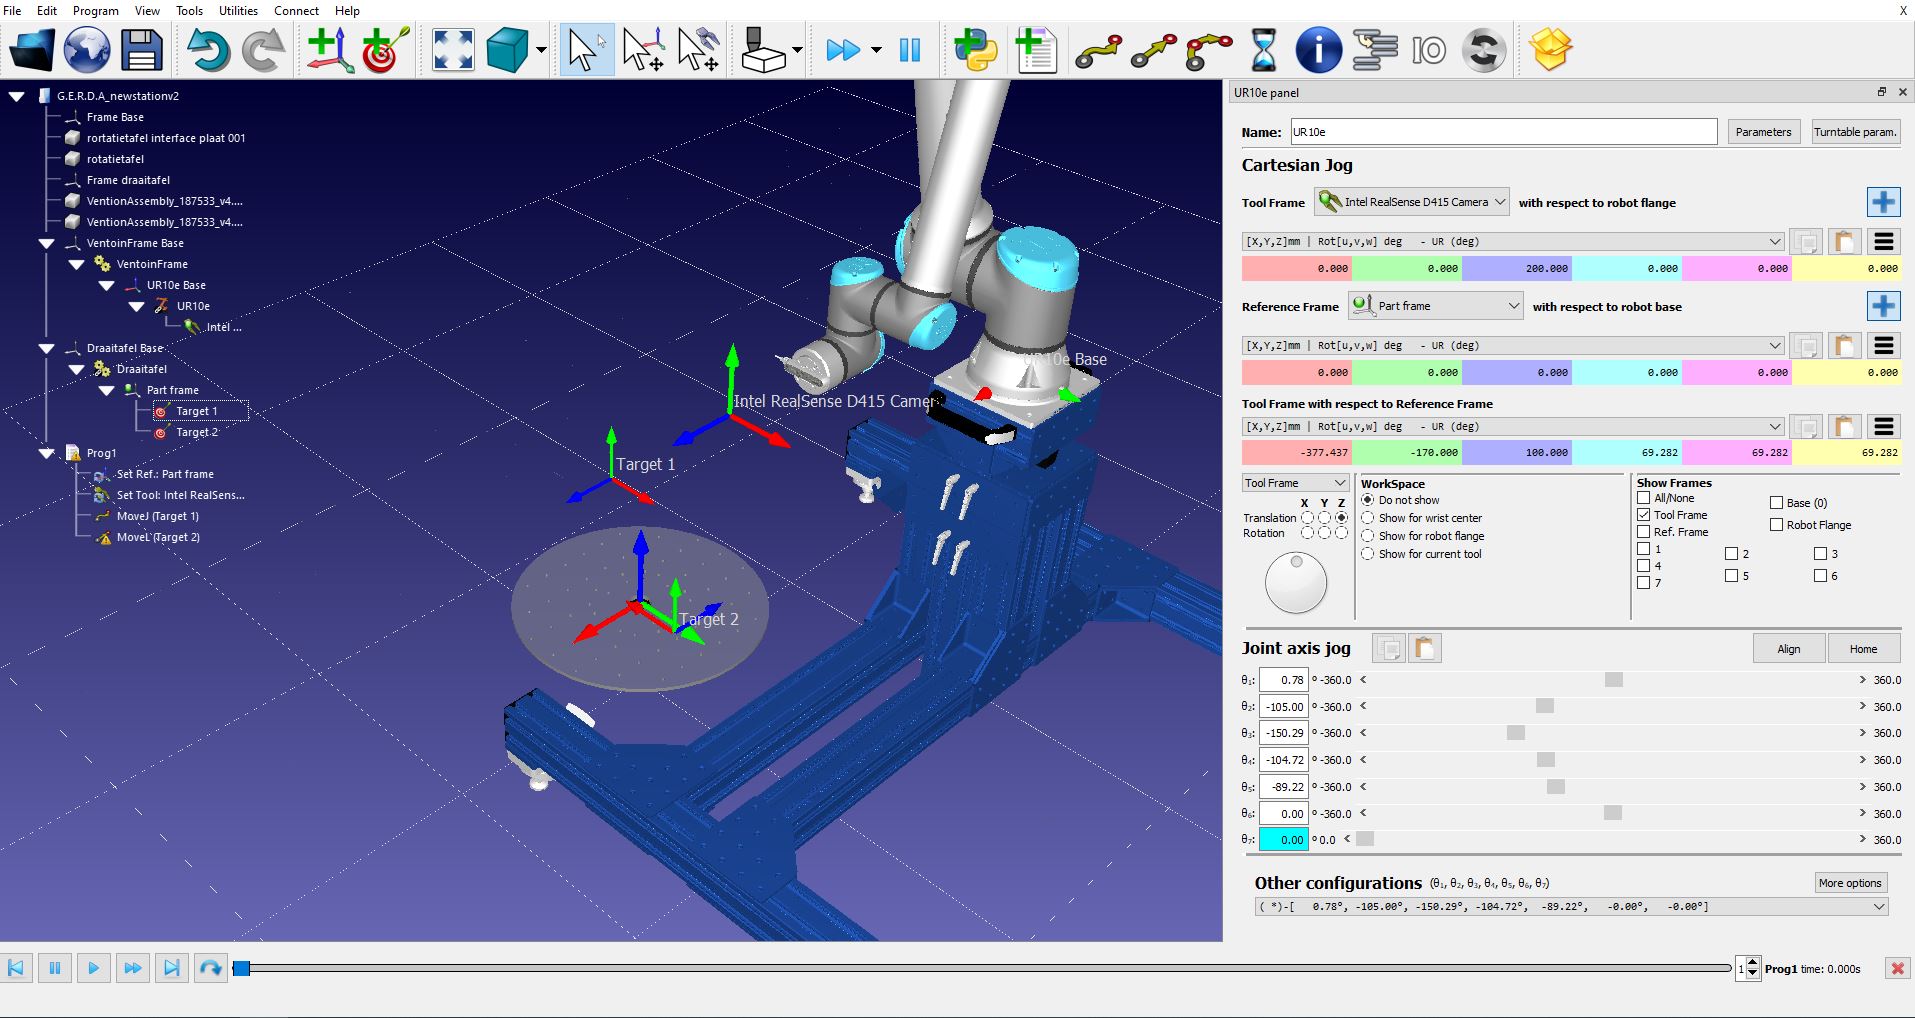Open the Tools menu
The image size is (1915, 1018).
(189, 10)
